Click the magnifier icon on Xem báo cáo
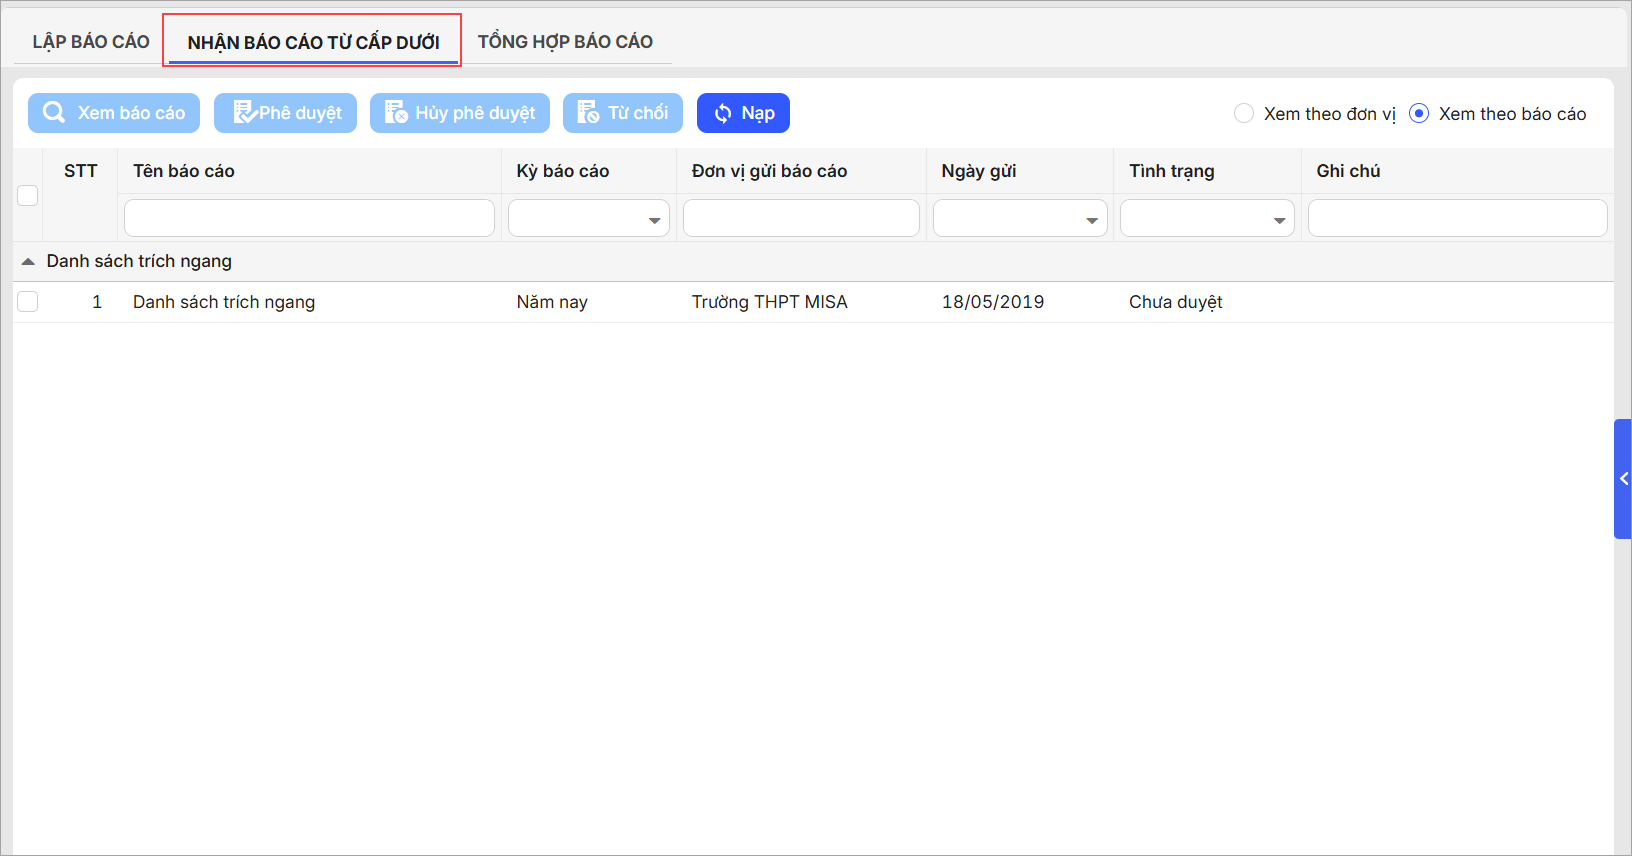Image resolution: width=1632 pixels, height=856 pixels. click(x=54, y=113)
